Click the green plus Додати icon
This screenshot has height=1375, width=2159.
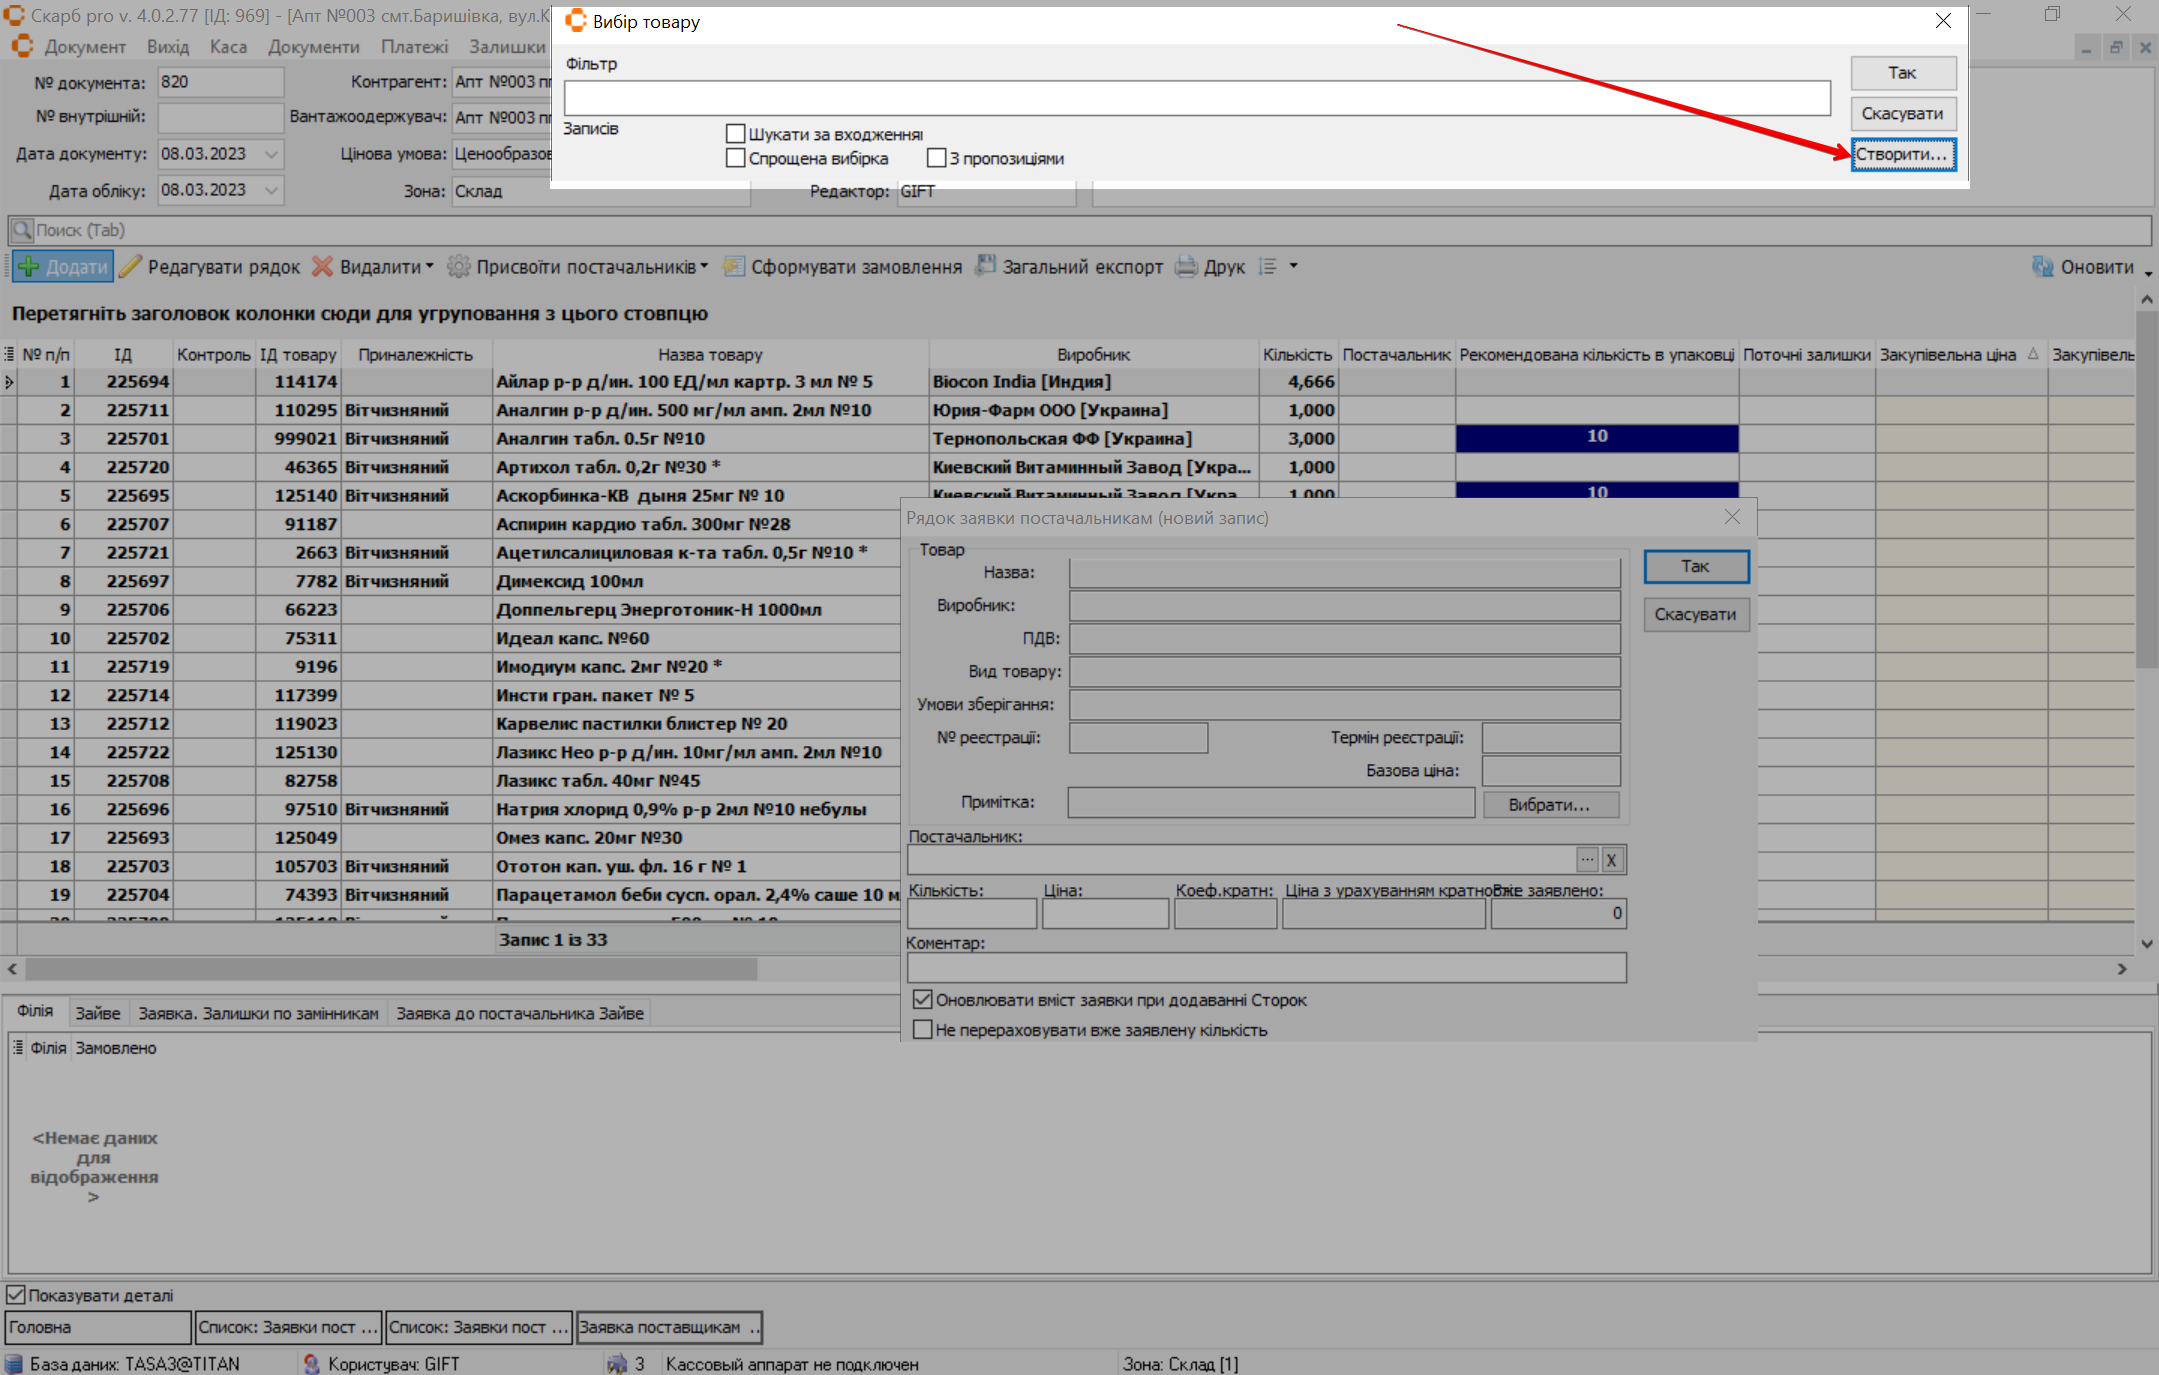[x=29, y=267]
